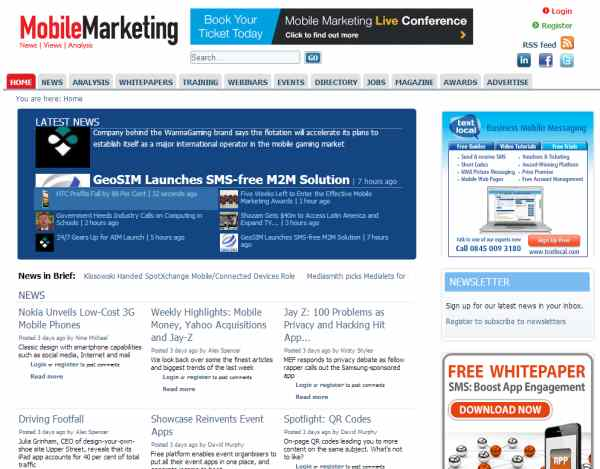Go to the JOBS tab
Screen dimensions: 600x469
tap(376, 82)
